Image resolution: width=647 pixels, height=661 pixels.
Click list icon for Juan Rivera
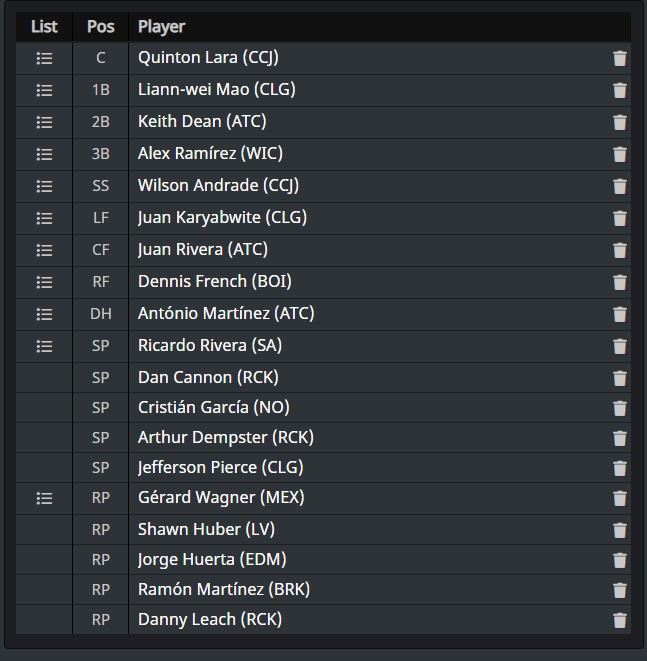[x=44, y=250]
